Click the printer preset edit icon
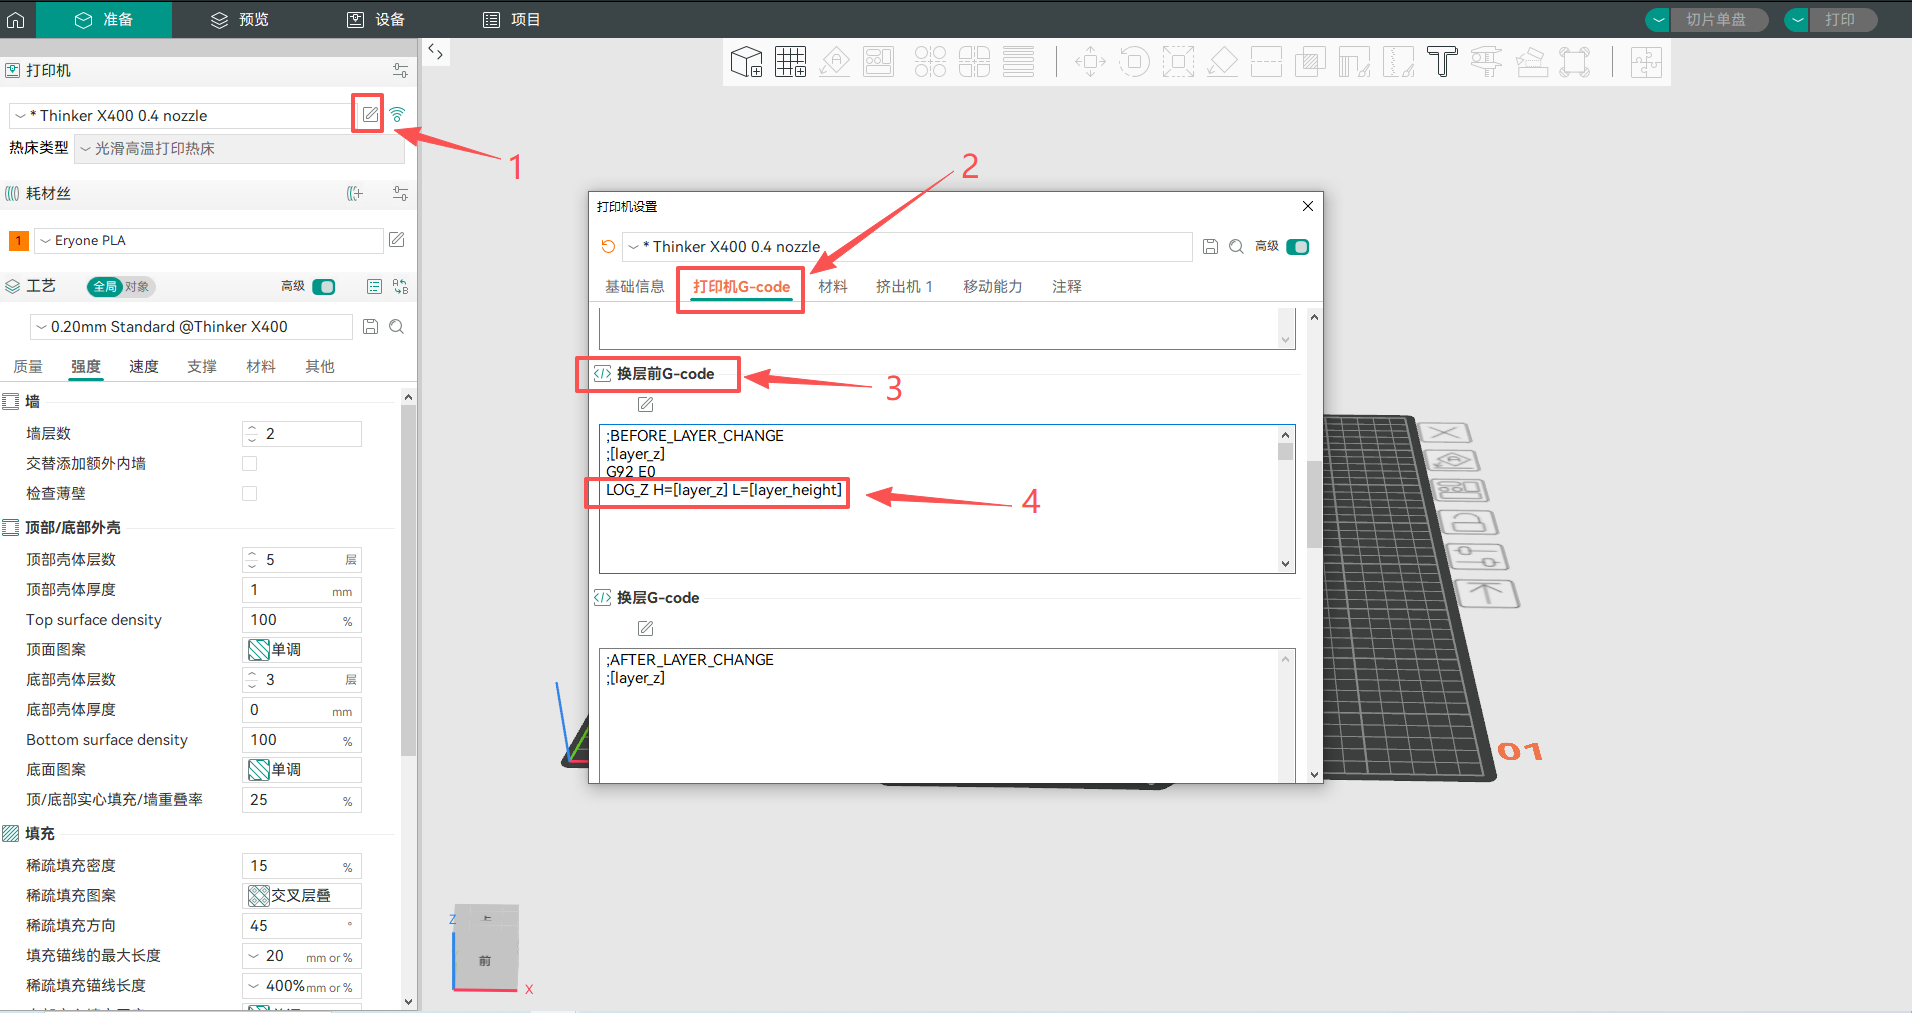This screenshot has height=1013, width=1912. (369, 114)
